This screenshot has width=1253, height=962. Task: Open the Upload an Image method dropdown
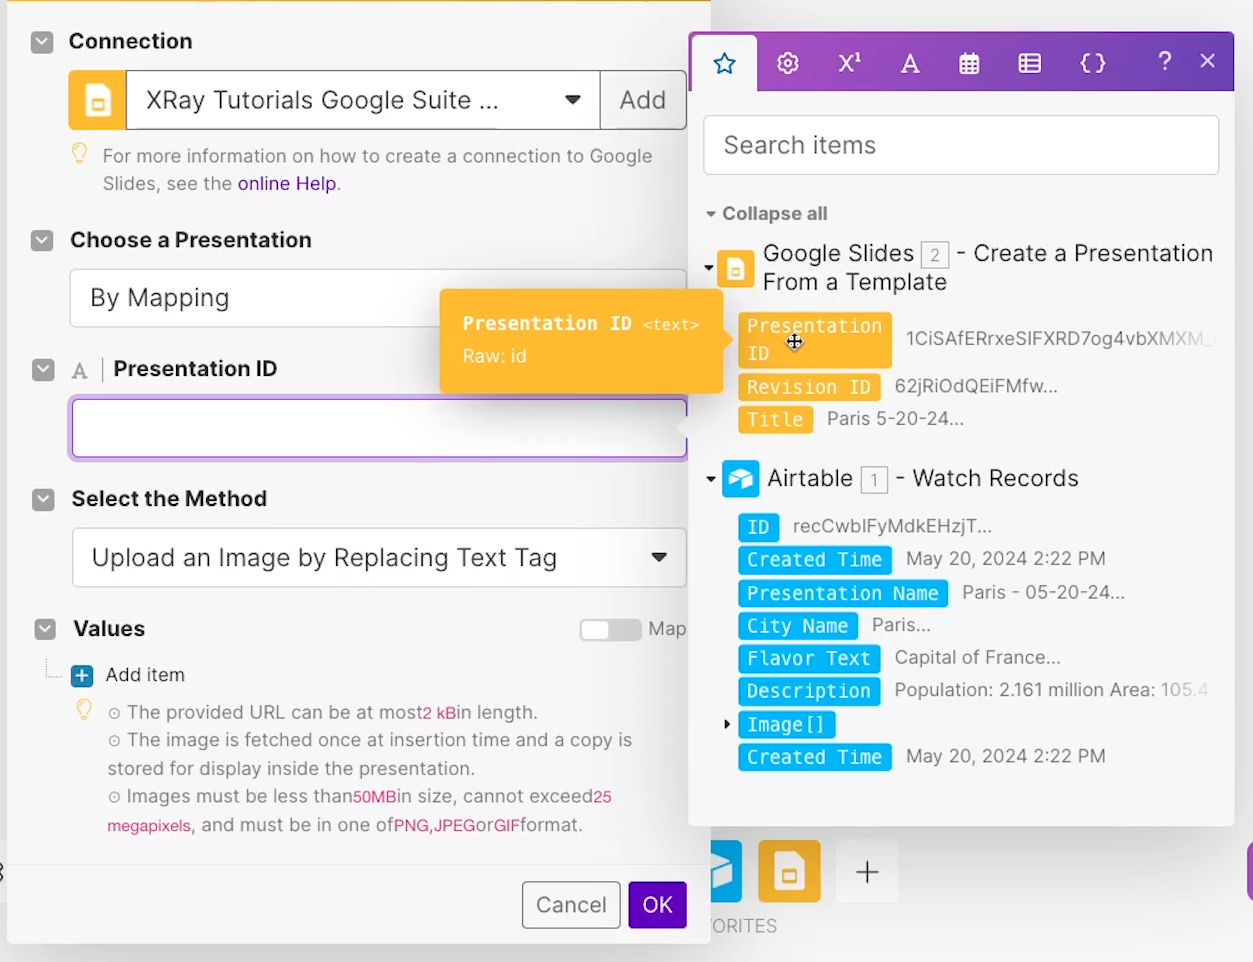379,558
